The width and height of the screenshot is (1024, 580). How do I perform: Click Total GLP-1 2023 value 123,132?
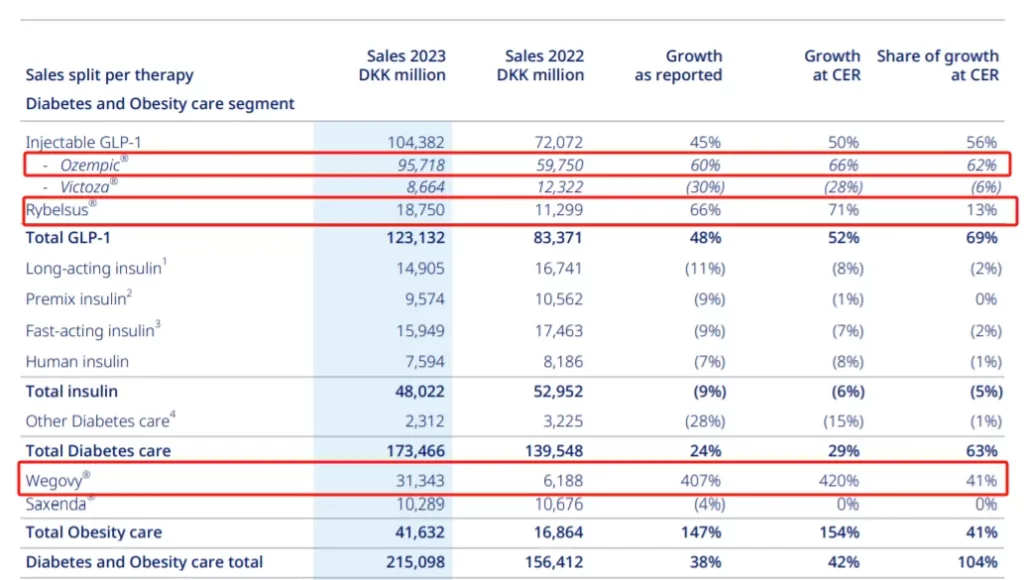(x=415, y=238)
